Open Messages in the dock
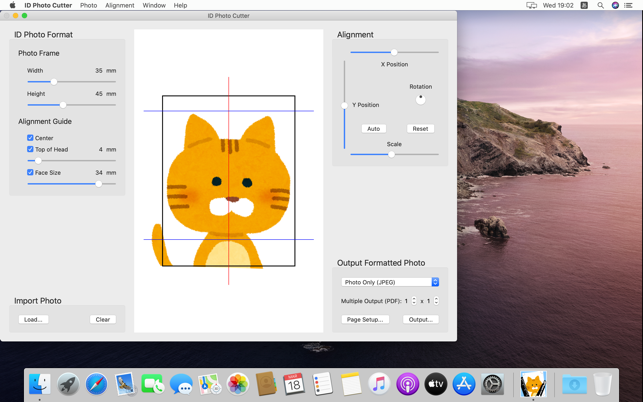Viewport: 643px width, 402px height. tap(181, 384)
